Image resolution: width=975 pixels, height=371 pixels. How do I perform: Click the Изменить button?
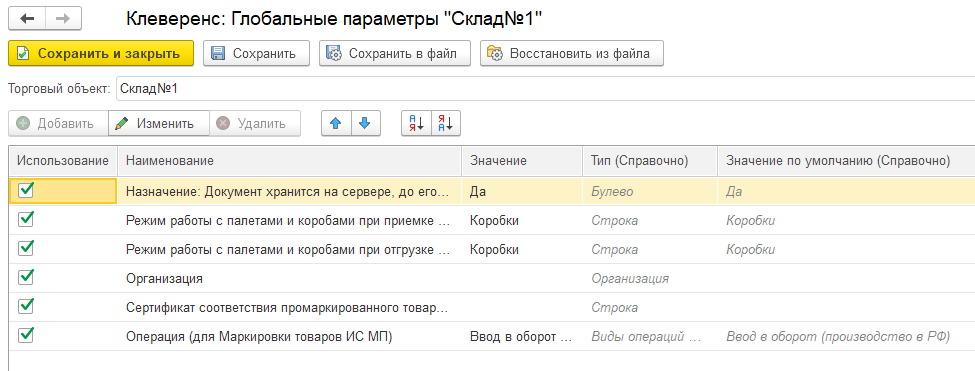(159, 124)
